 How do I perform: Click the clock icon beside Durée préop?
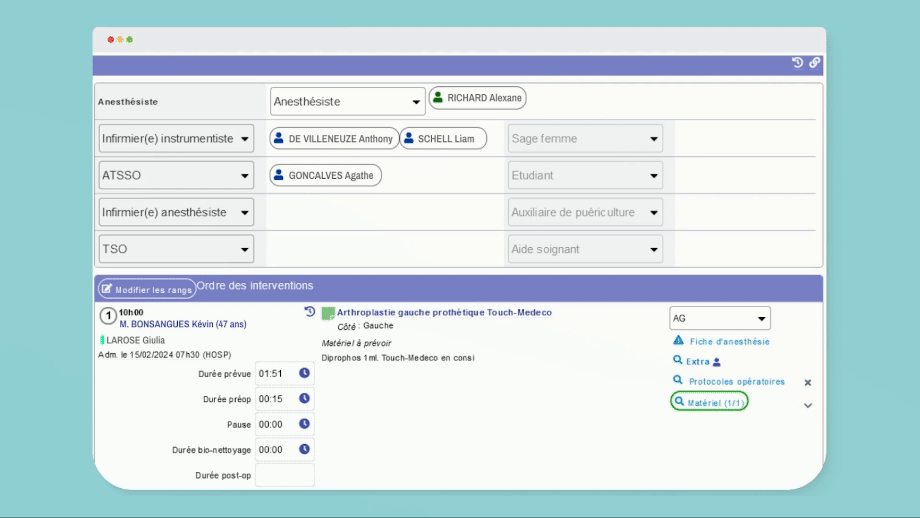305,399
